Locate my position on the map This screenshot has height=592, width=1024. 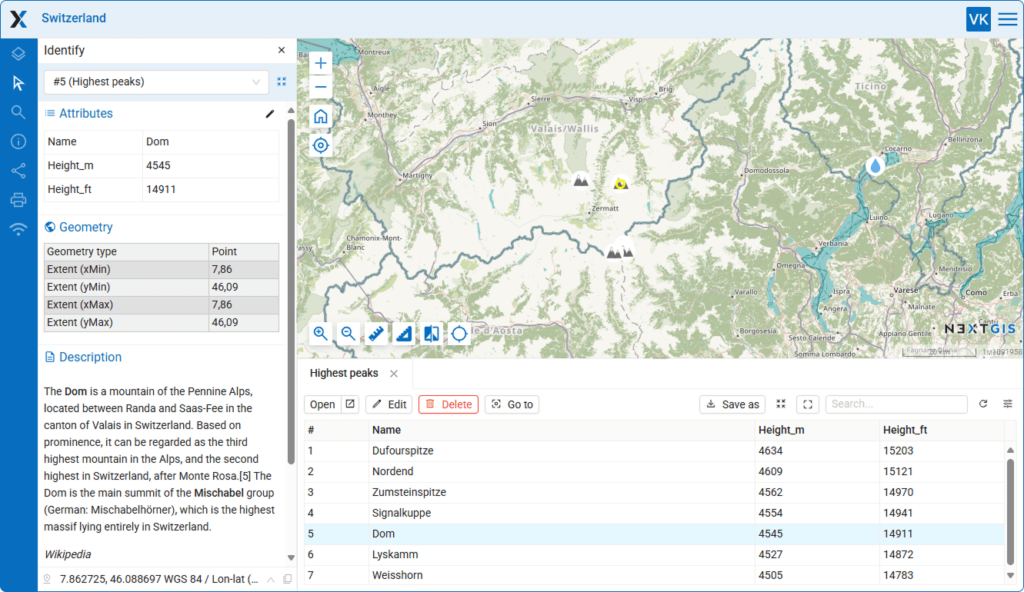(321, 146)
